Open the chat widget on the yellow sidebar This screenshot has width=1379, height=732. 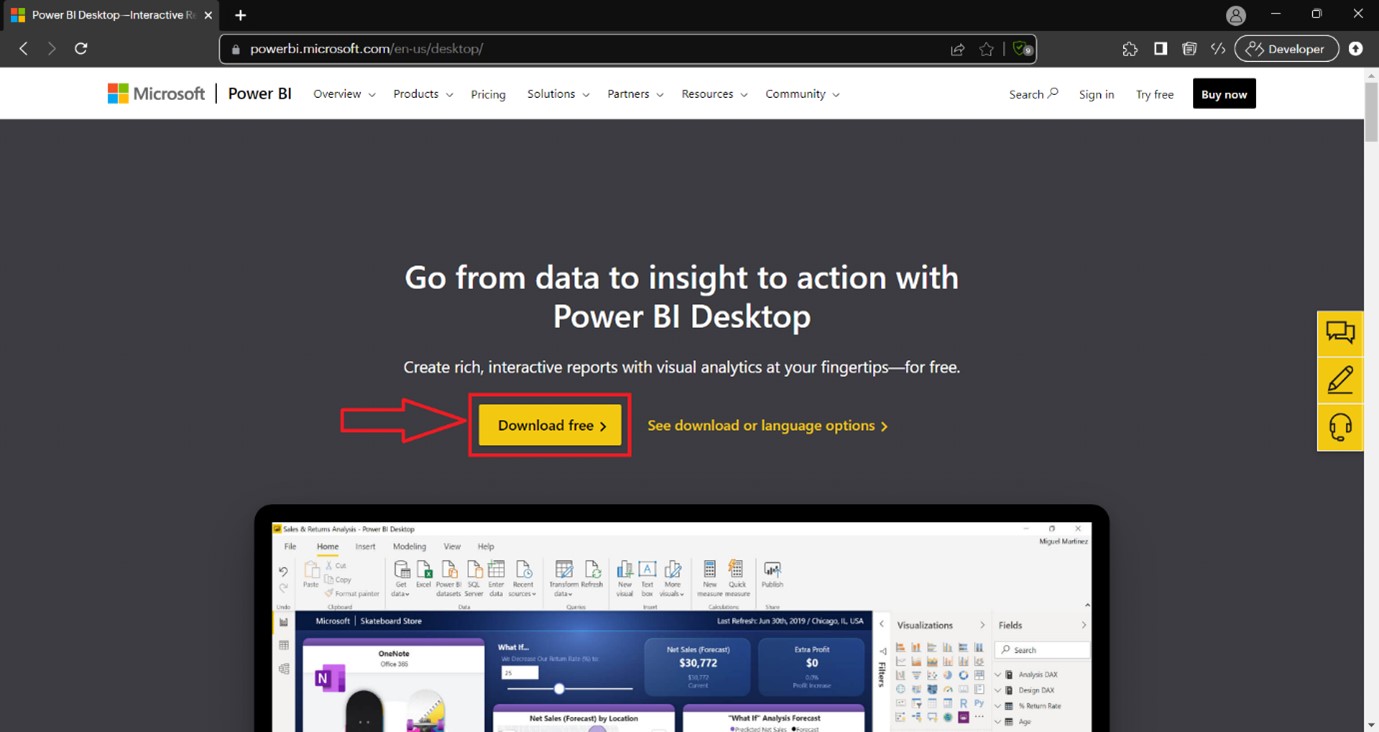tap(1340, 332)
